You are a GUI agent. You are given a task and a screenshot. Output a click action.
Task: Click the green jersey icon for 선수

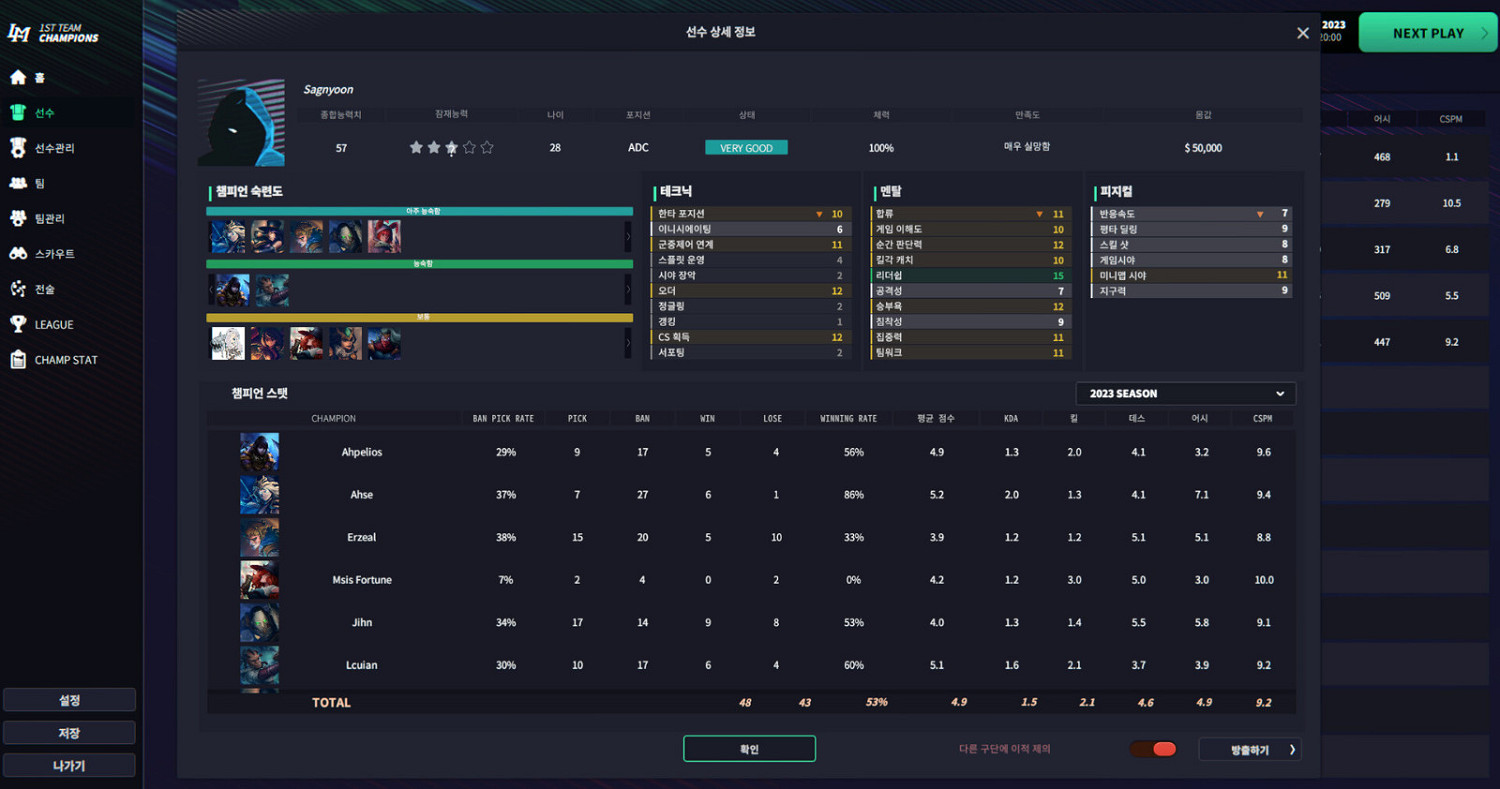18,112
